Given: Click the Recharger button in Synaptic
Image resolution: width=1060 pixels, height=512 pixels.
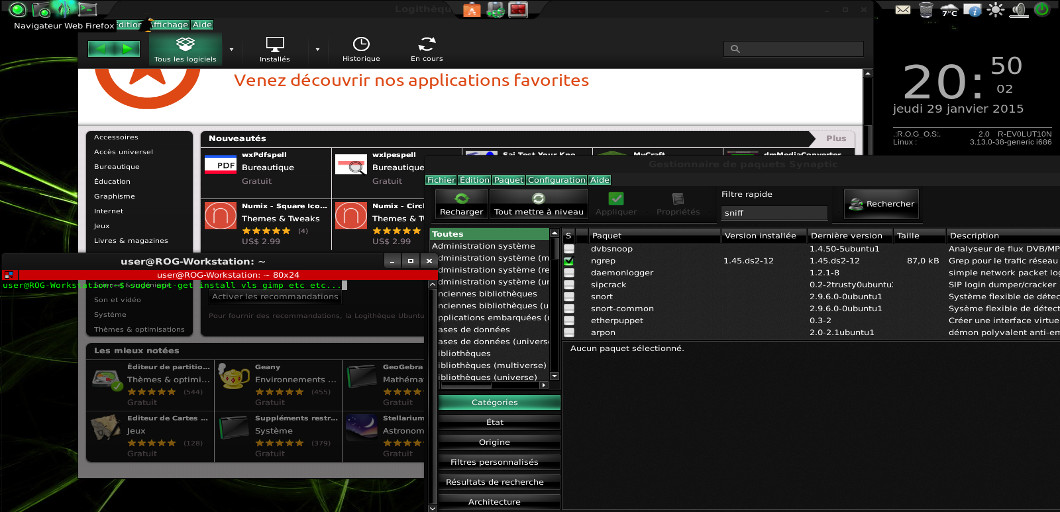Looking at the screenshot, I should [461, 204].
